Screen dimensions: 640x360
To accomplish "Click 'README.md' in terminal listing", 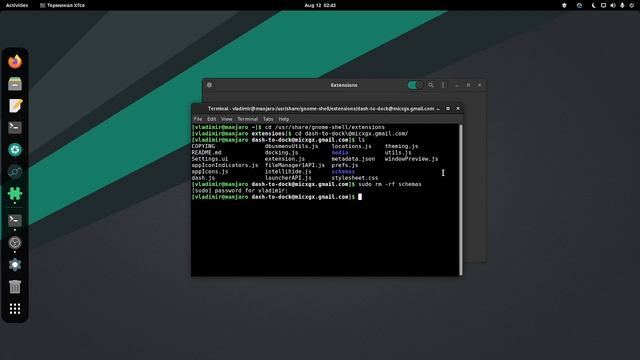I will pos(207,153).
